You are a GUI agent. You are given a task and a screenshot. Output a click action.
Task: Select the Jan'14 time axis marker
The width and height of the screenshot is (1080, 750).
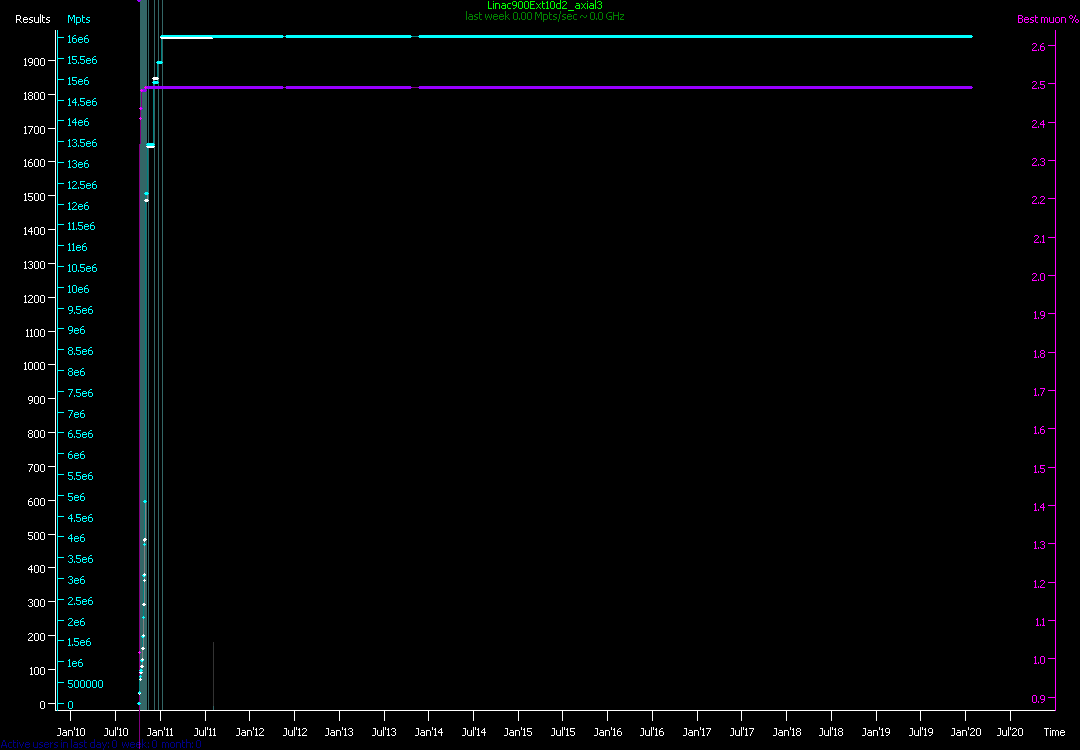coord(429,732)
